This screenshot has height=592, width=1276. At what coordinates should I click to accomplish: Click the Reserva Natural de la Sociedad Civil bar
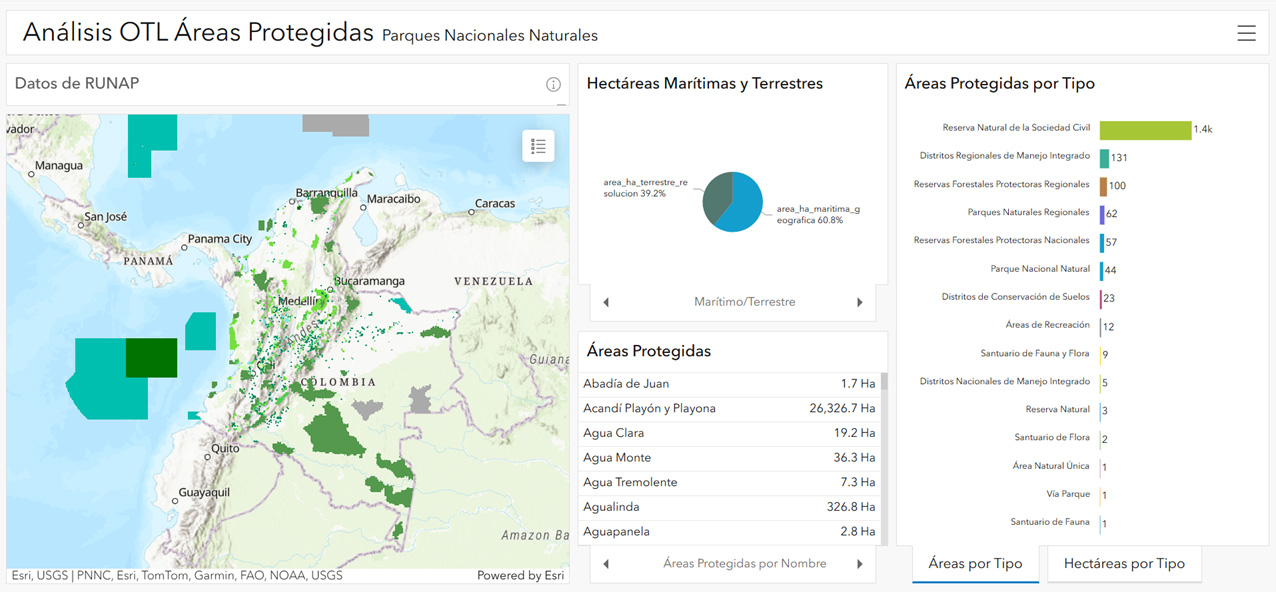[1145, 130]
